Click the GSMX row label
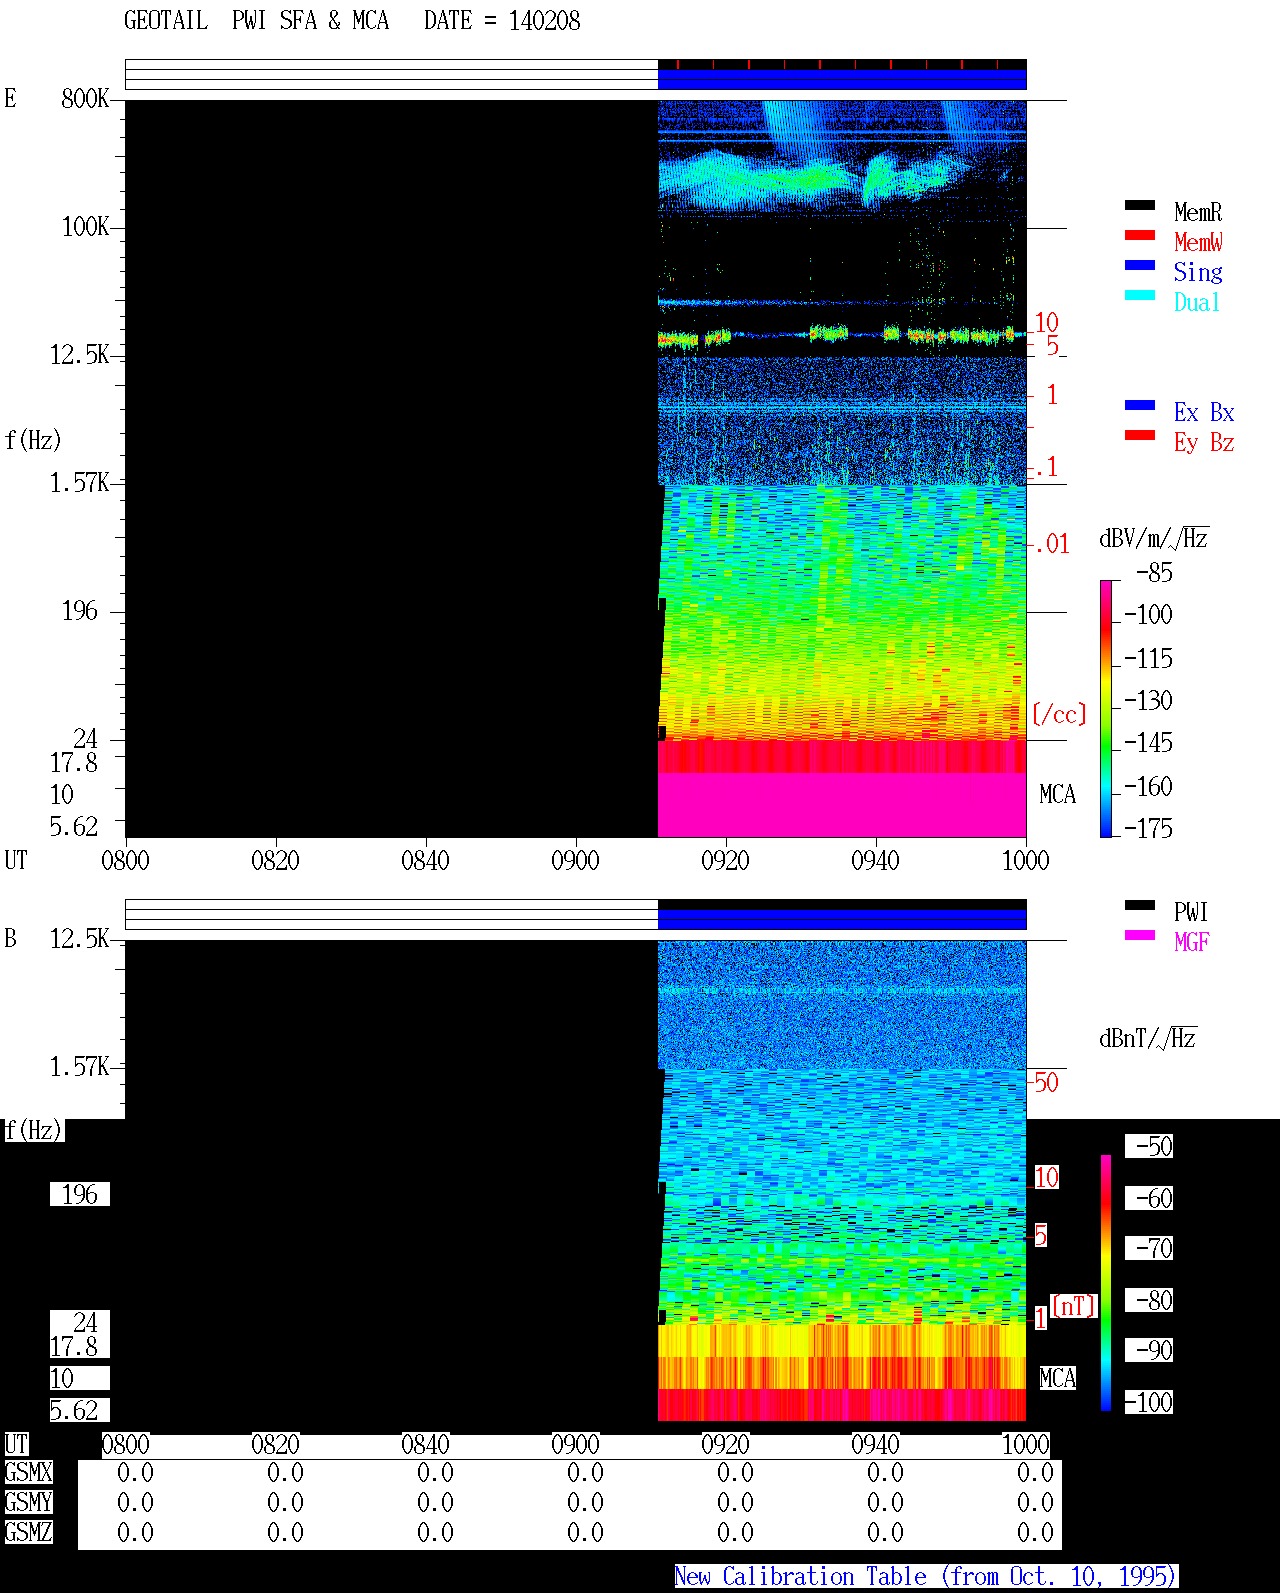Viewport: 1280px width, 1593px height. [x=28, y=1473]
